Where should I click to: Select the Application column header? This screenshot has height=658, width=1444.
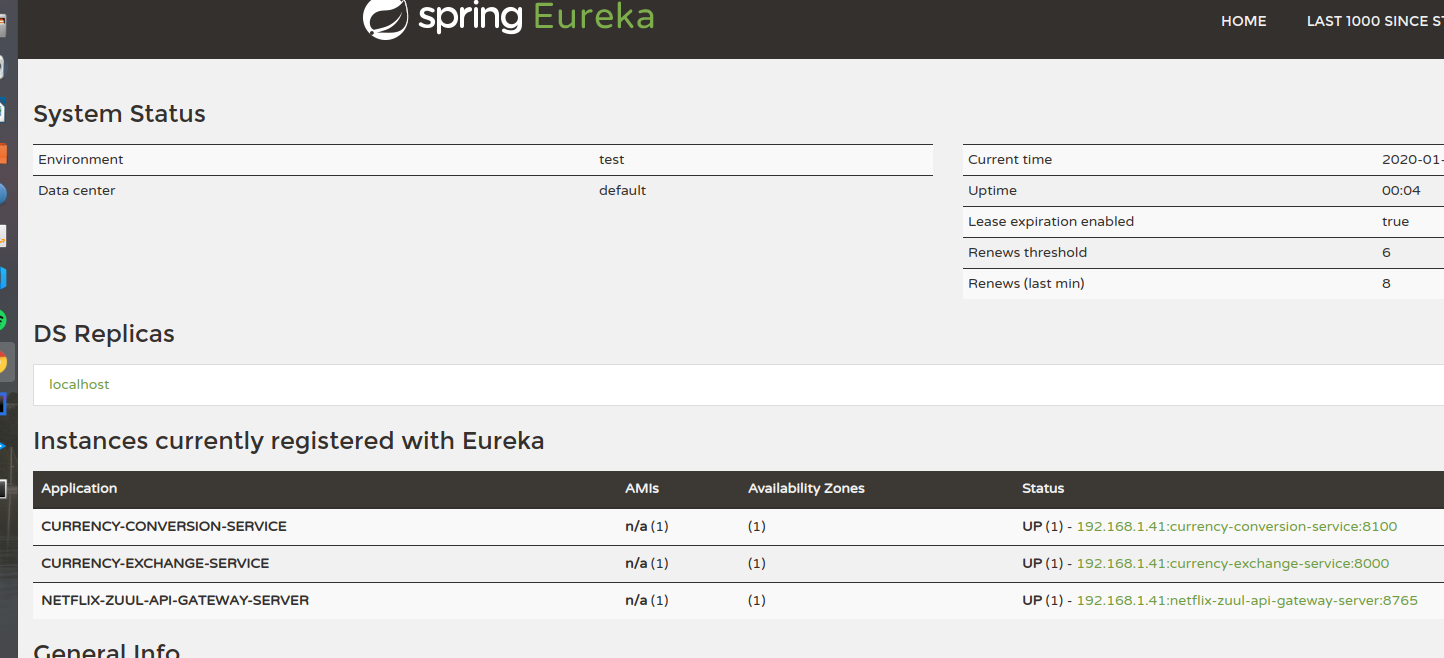tap(79, 489)
